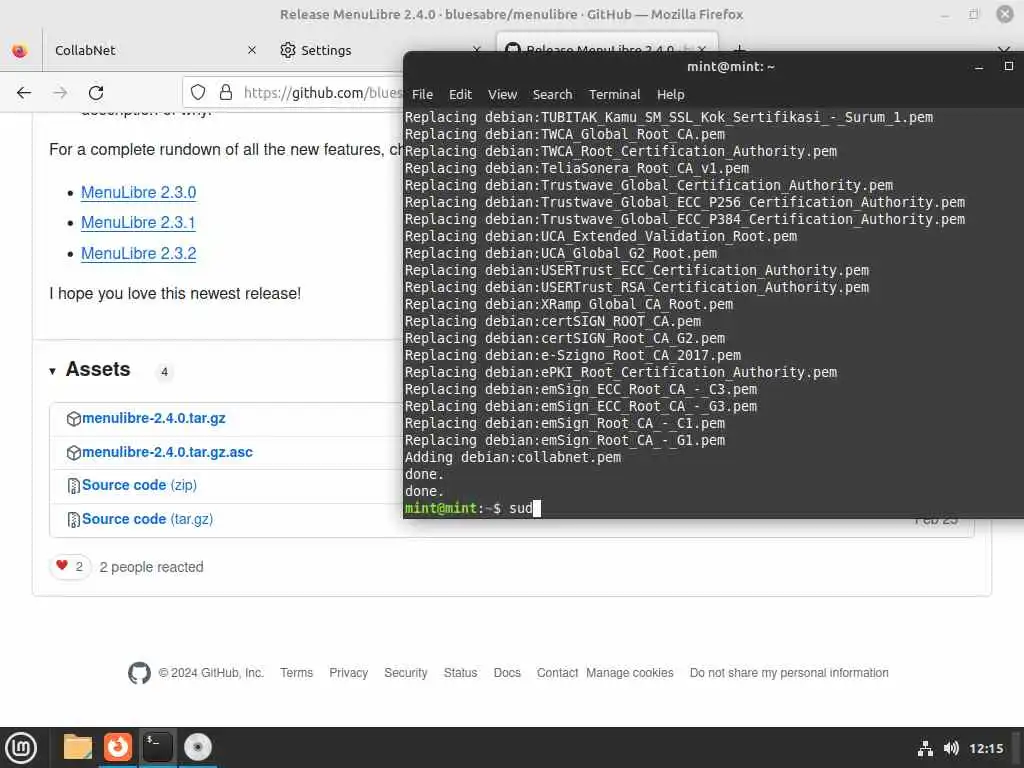Go back in Firefox history
Screen dimensions: 1024x768
pyautogui.click(x=24, y=93)
